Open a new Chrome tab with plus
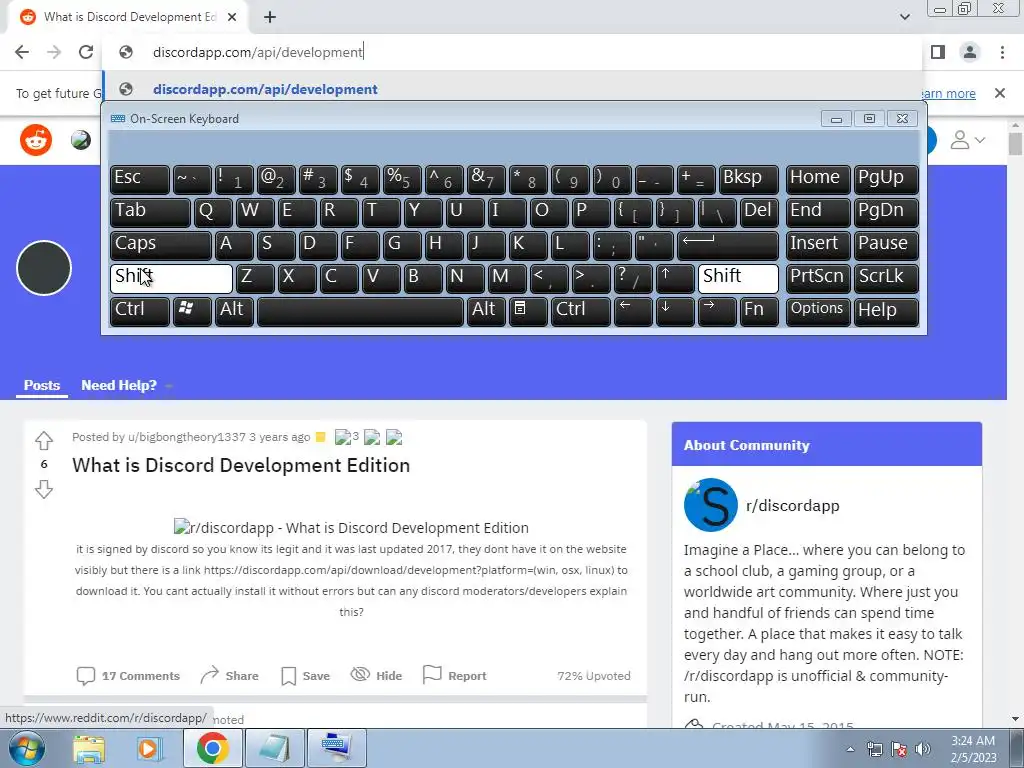 (x=270, y=18)
